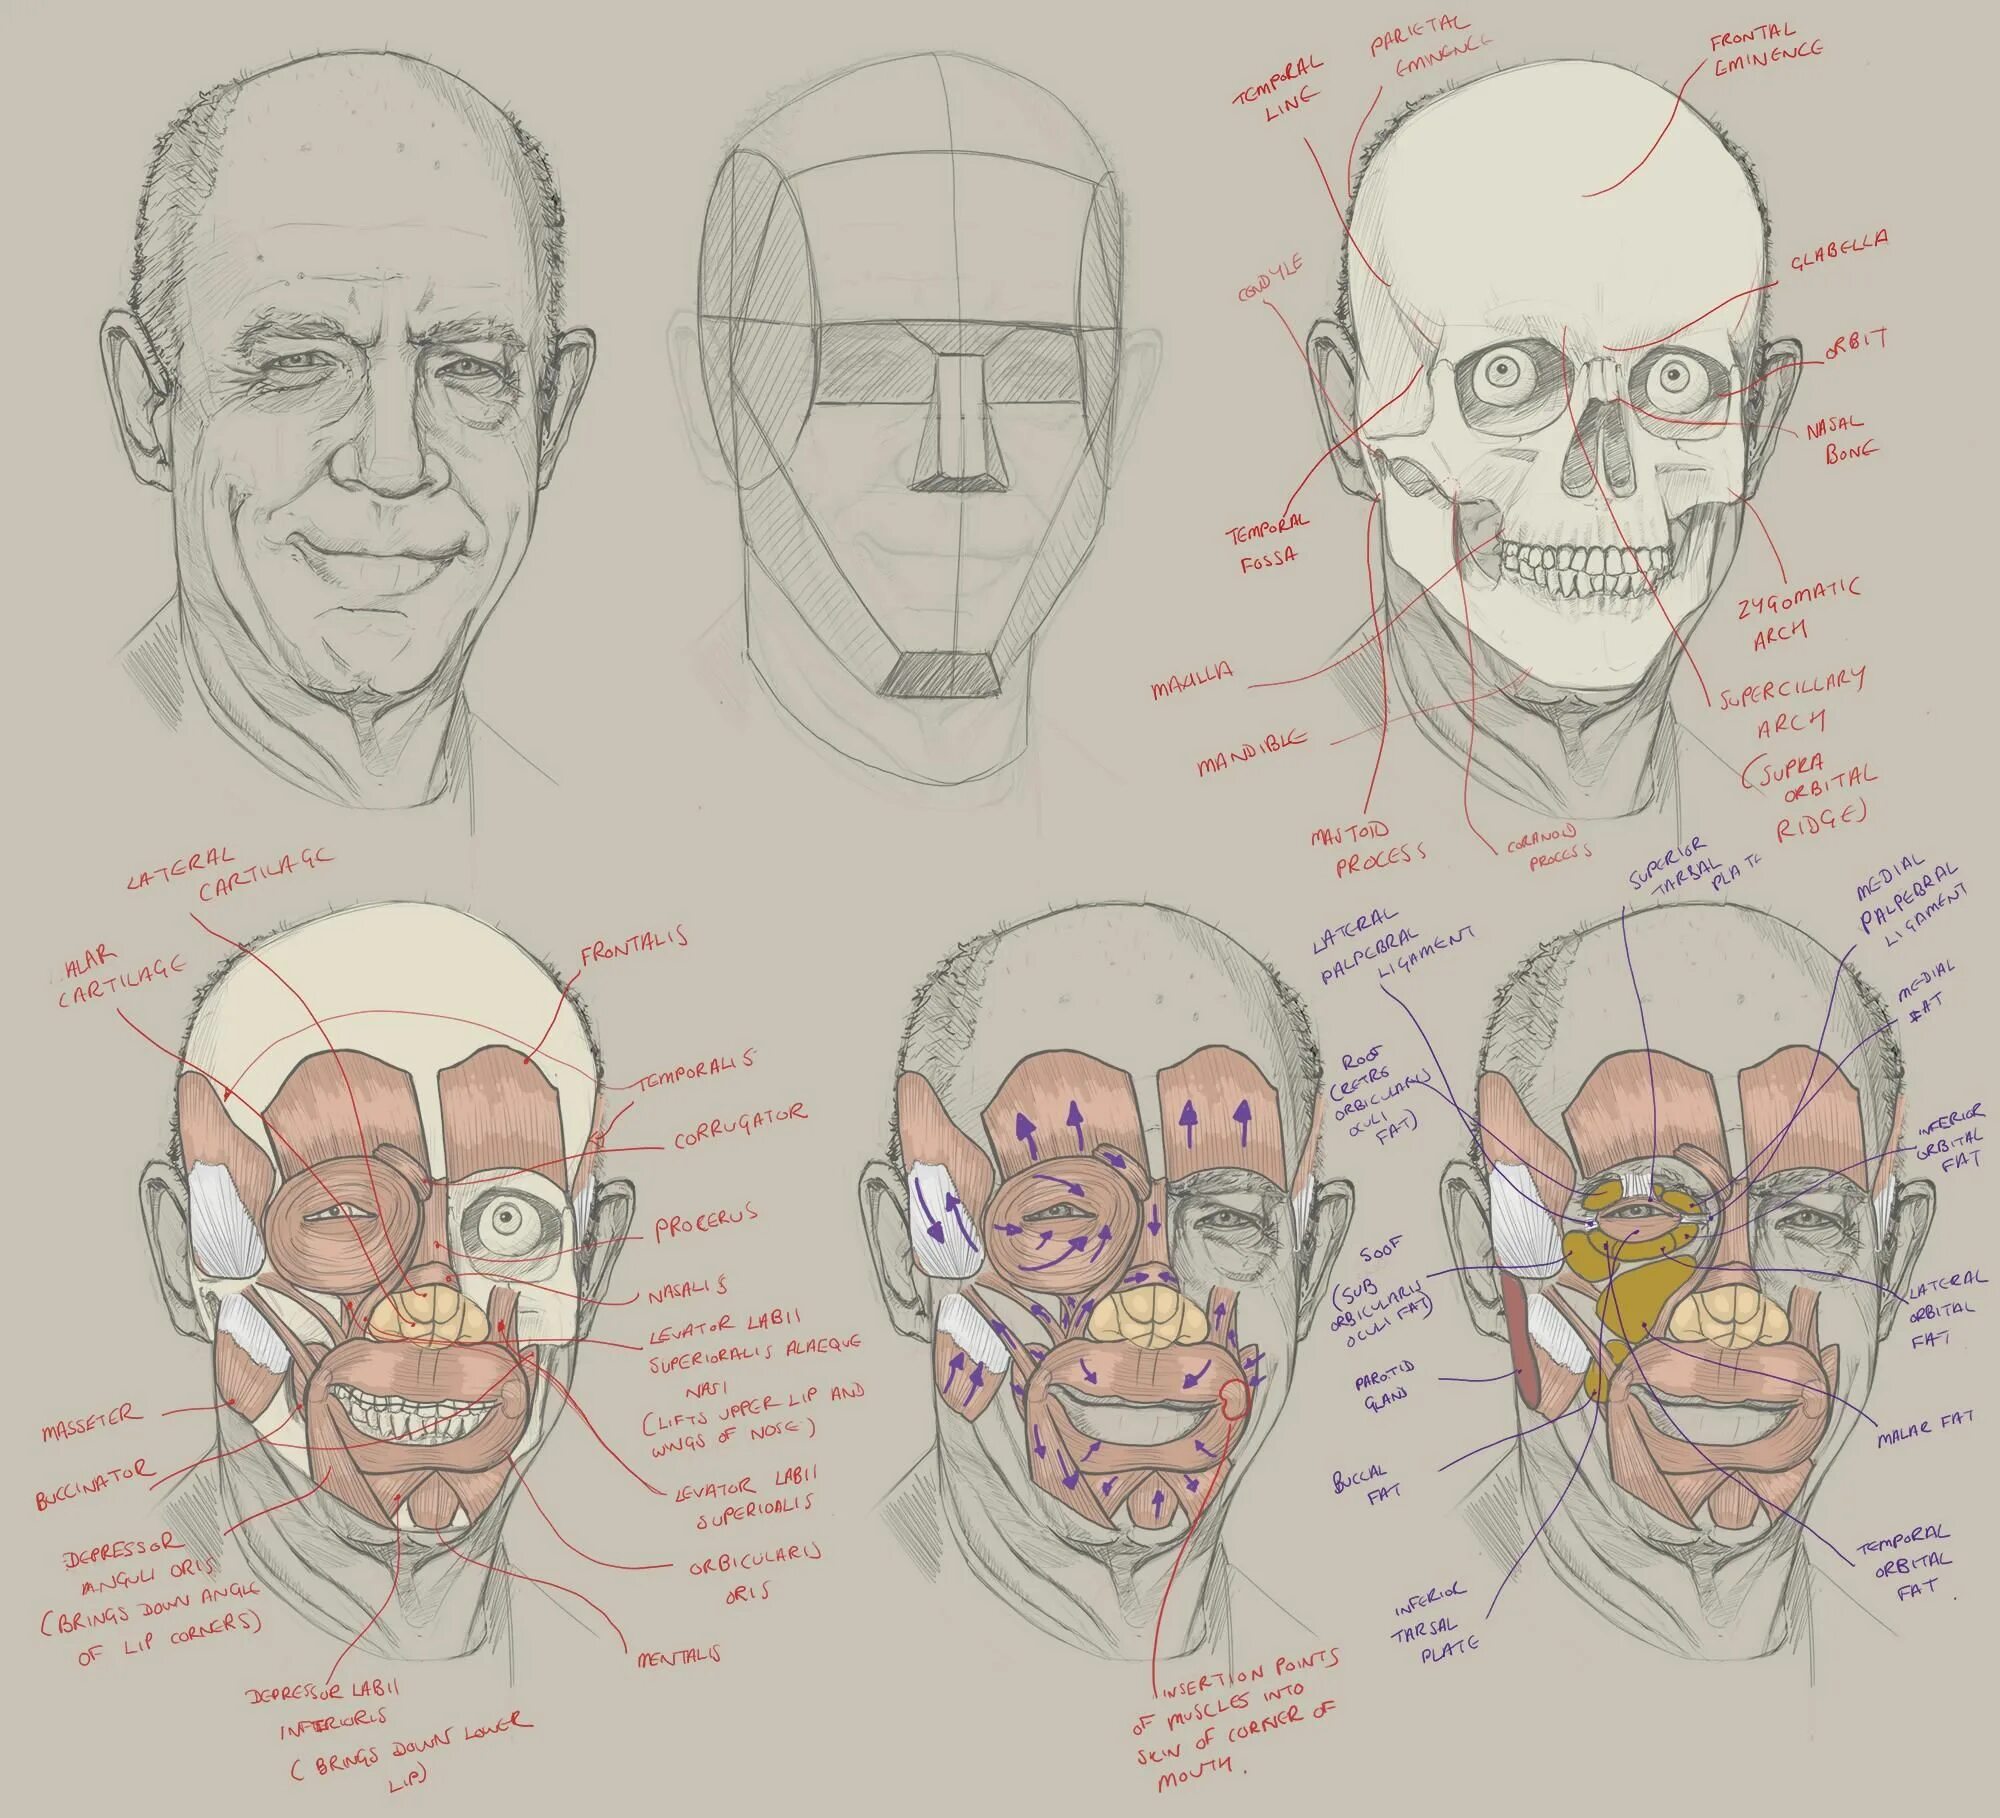Click the Buccal Fat label

(1366, 1486)
